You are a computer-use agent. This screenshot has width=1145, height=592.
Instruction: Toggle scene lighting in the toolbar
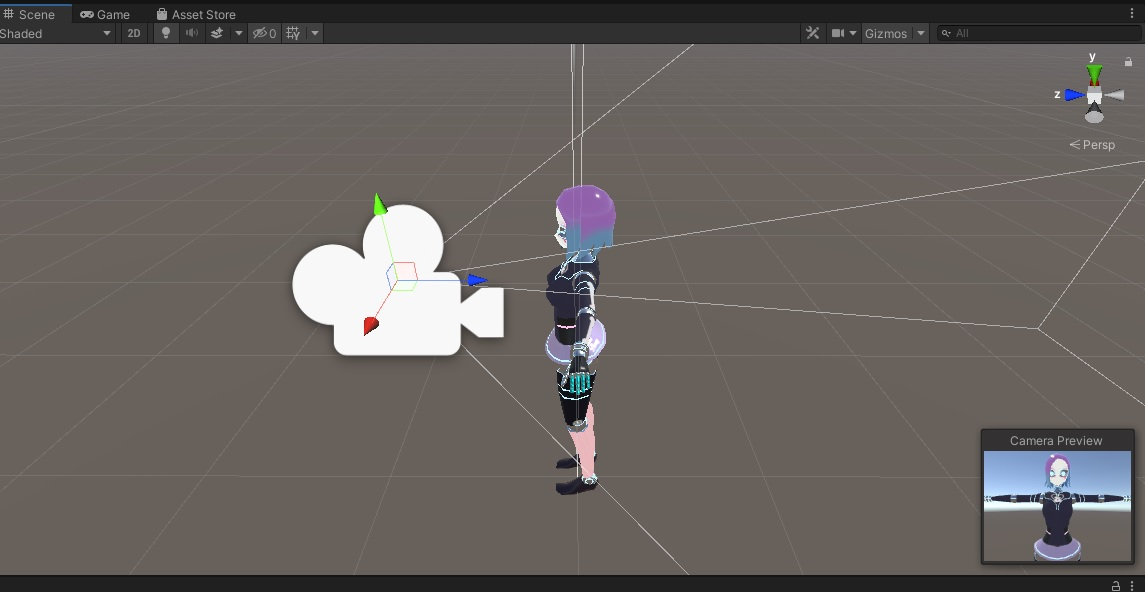pos(165,33)
